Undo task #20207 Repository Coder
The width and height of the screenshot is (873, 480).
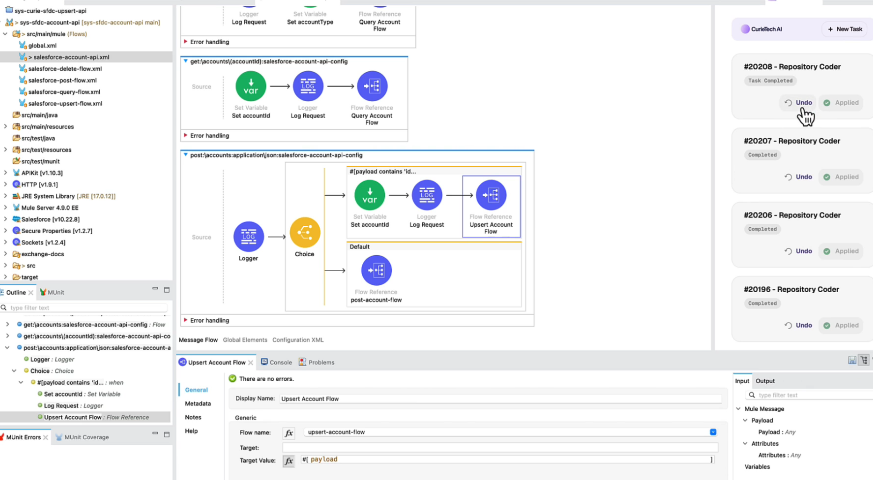pyautogui.click(x=799, y=177)
